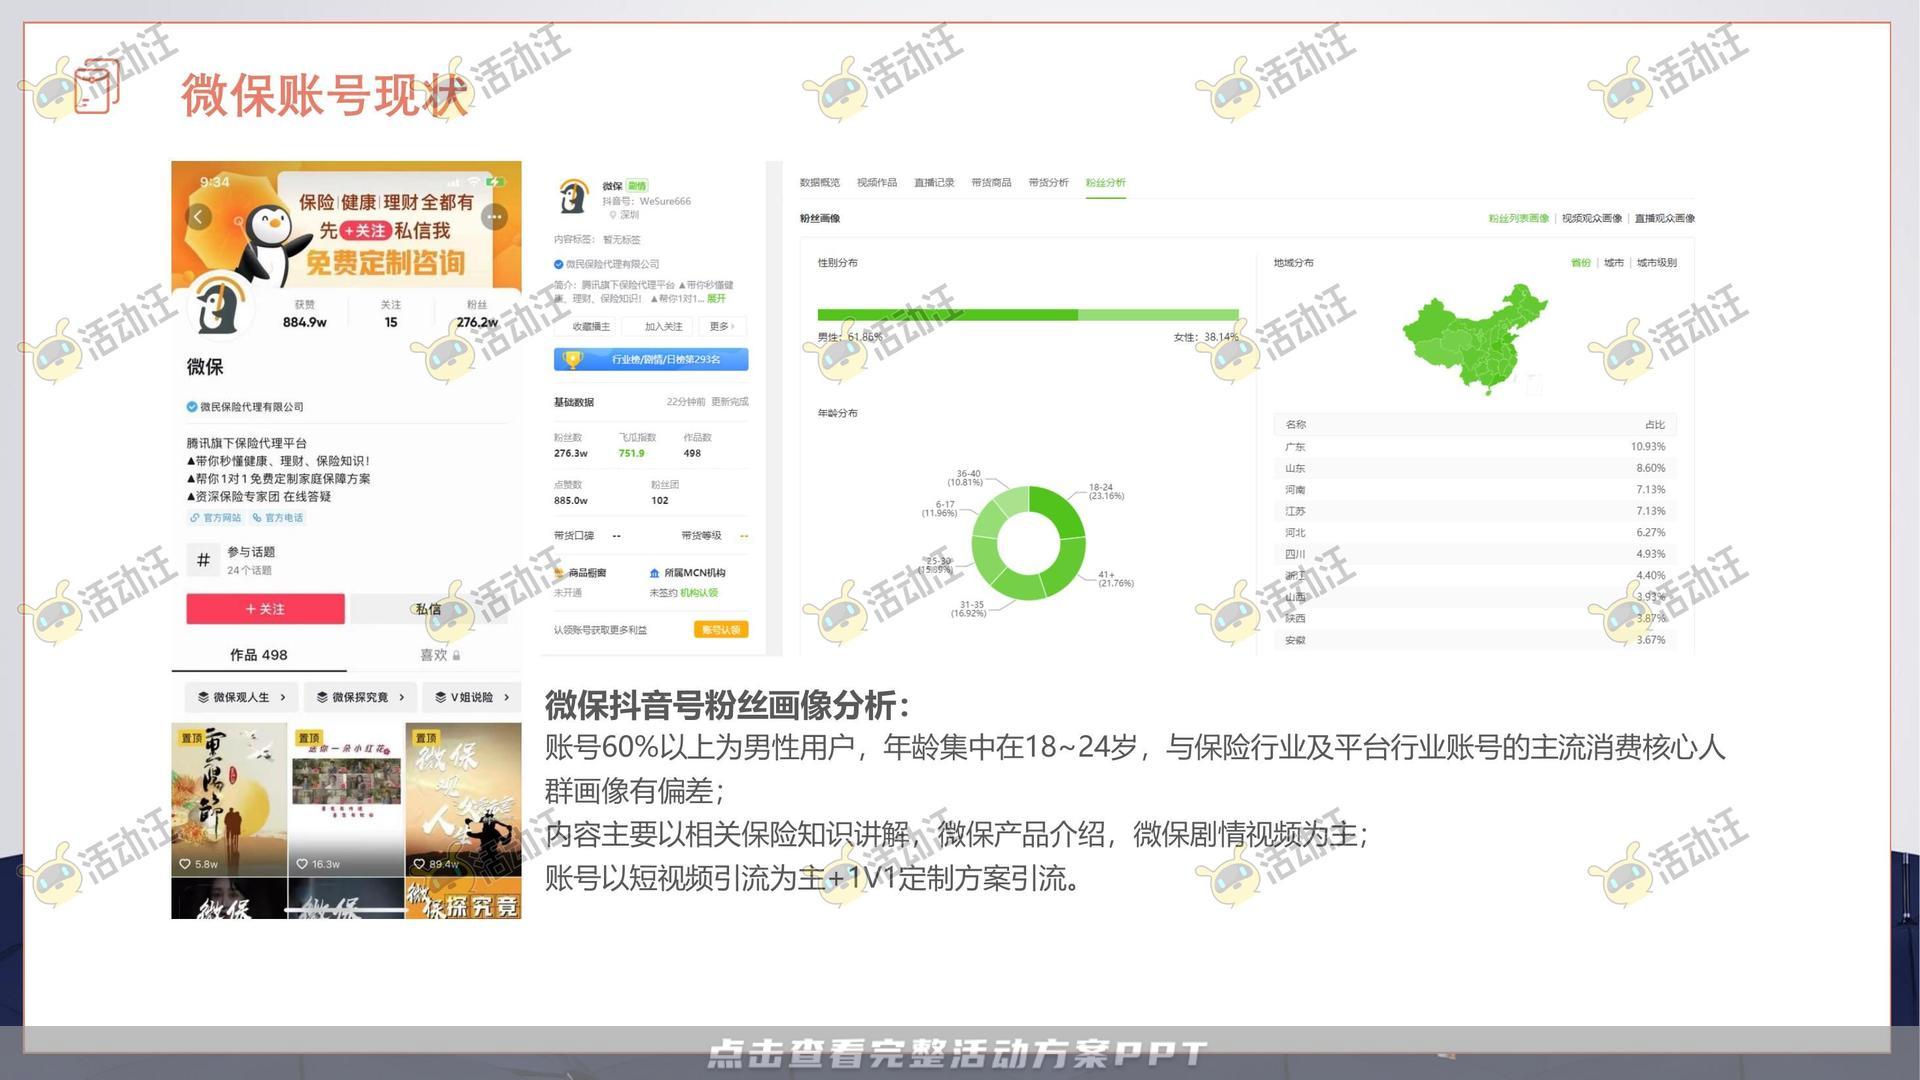Switch to 直播观众画像 view
Viewport: 1920px width, 1080px height.
click(x=1665, y=217)
